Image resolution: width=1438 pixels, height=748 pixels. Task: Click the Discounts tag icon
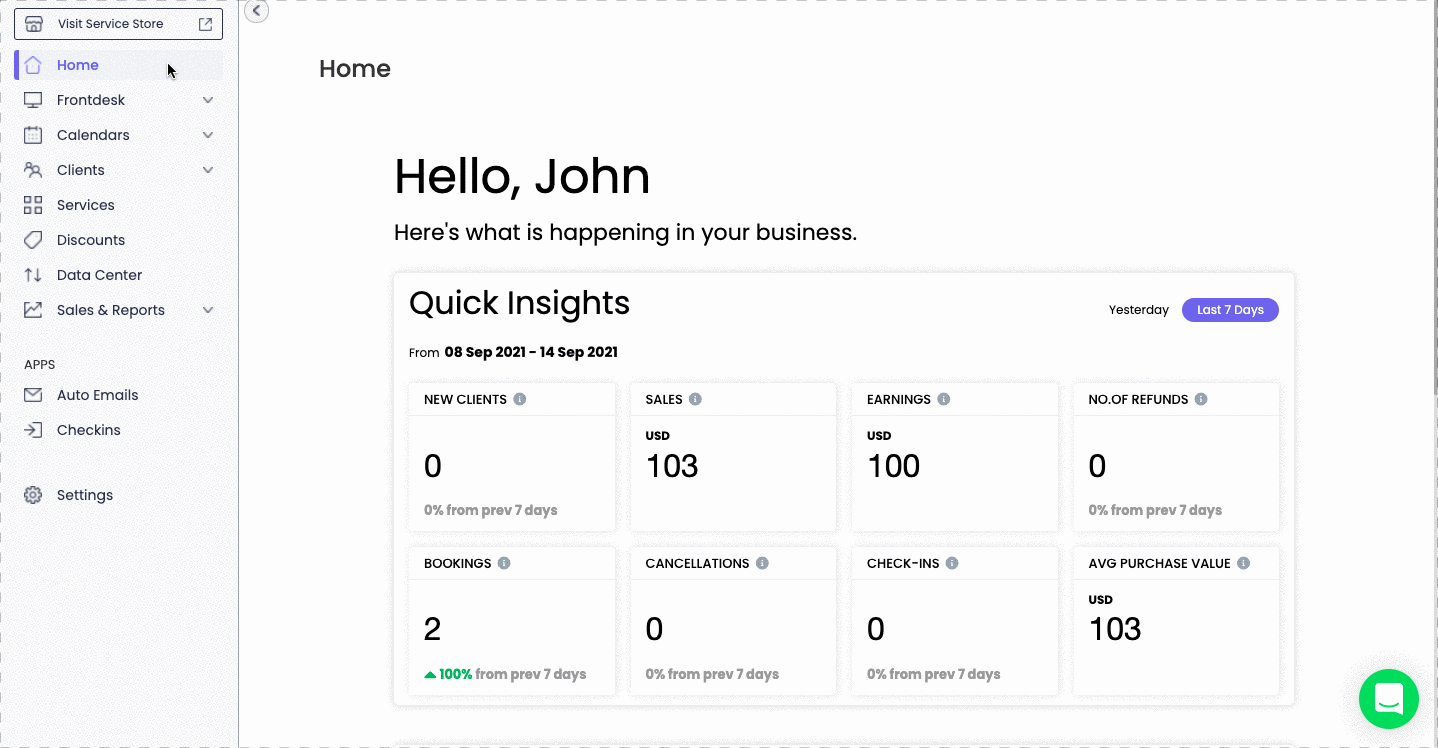[34, 239]
